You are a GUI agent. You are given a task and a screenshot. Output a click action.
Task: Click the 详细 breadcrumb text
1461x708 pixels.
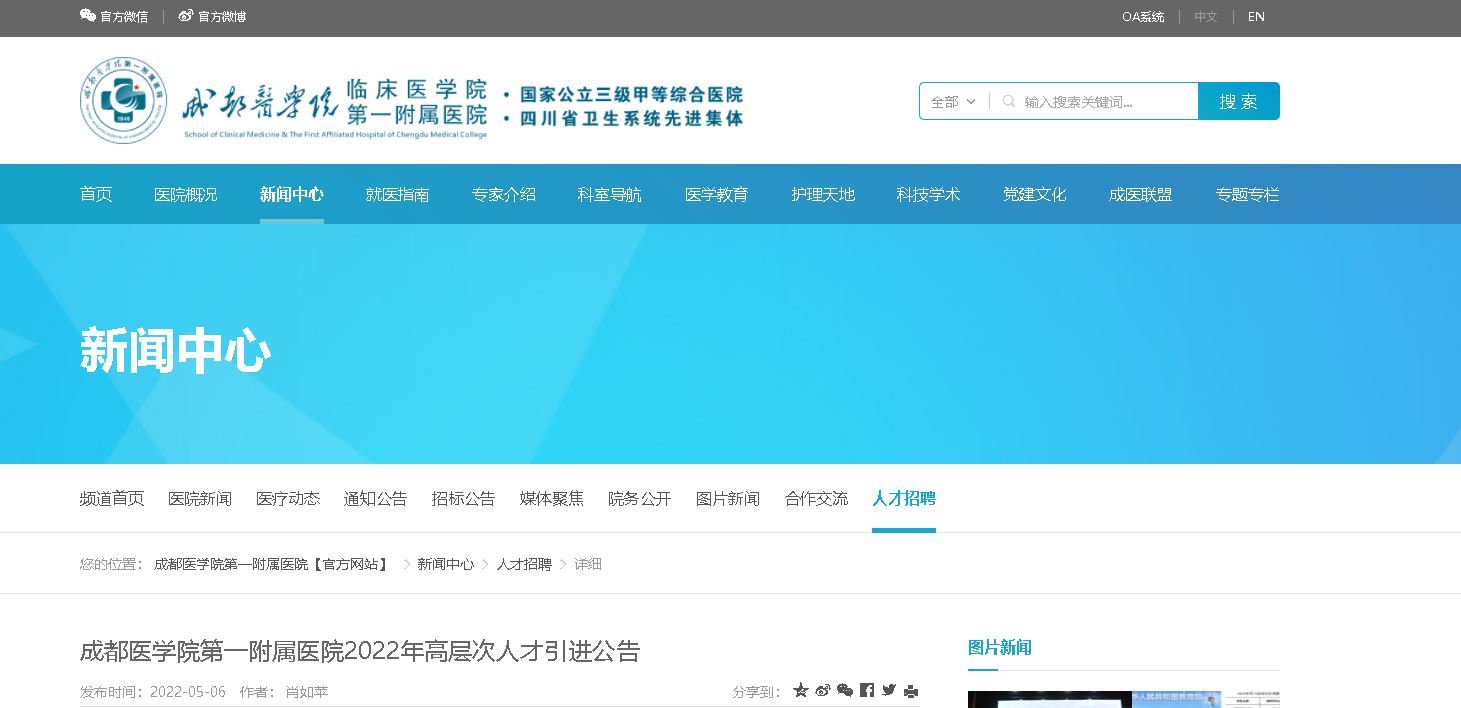click(588, 564)
